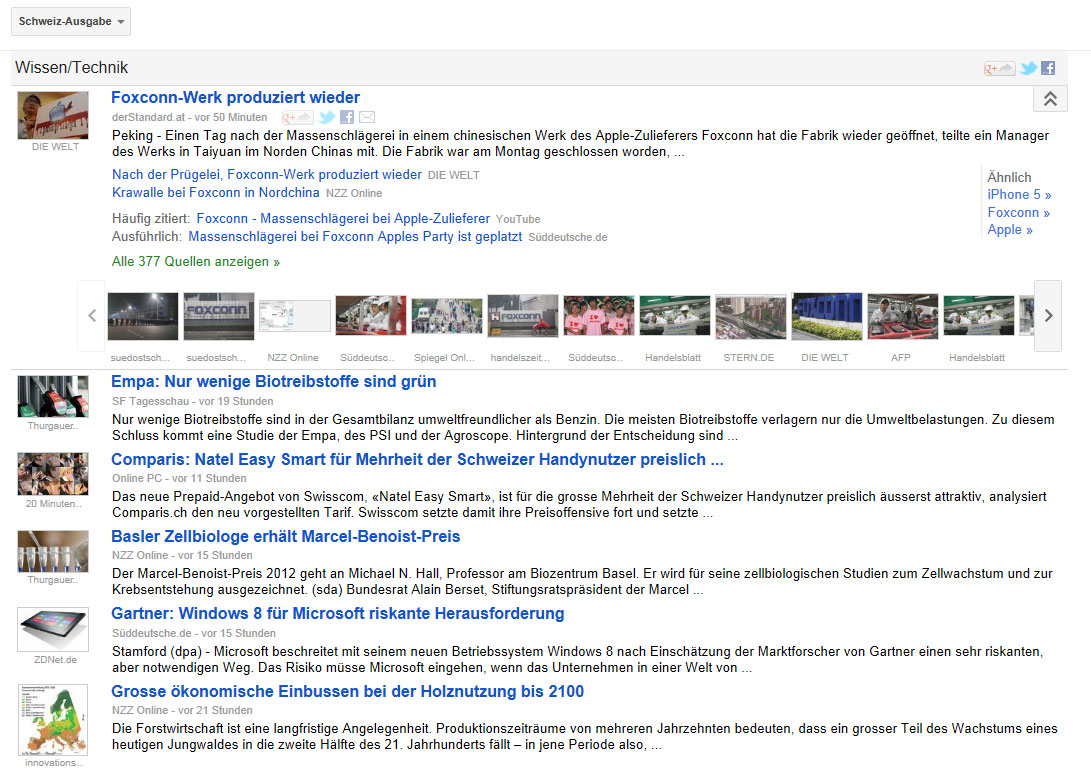Screen dimensions: 1091x770
Task: Open Basler Zellbiologe erhält Marcel-Benoist-Preis
Action: click(285, 537)
